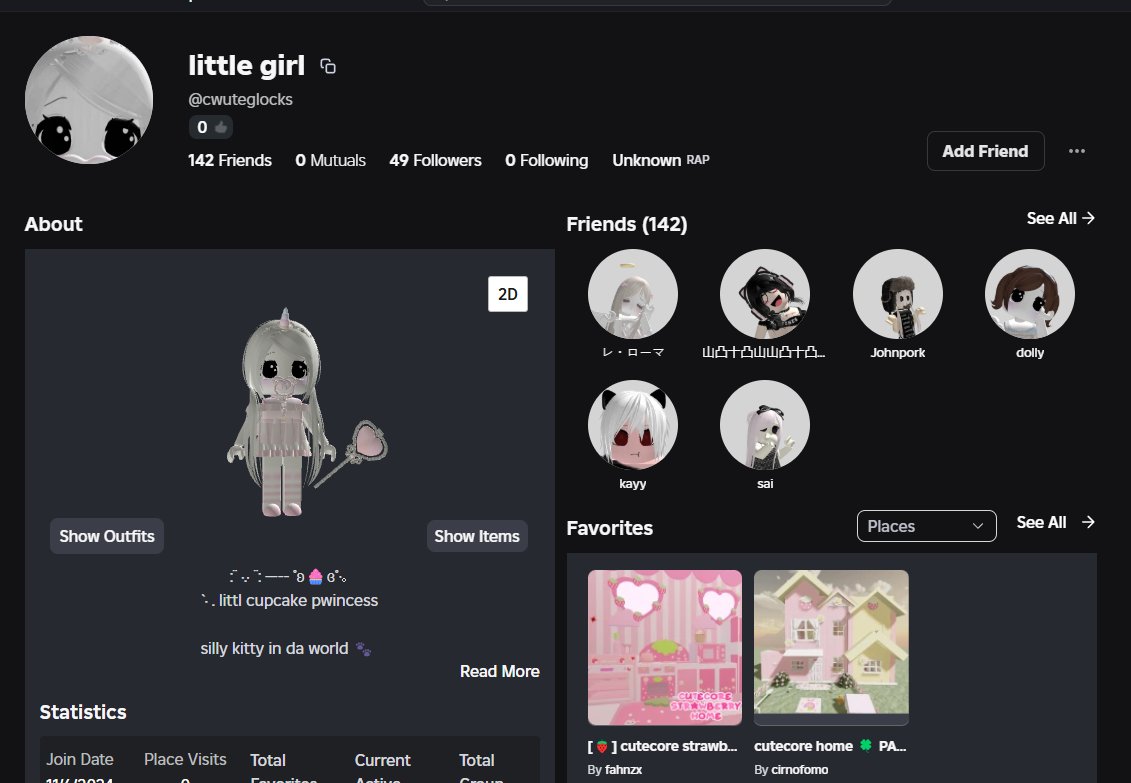Open the Places favorites category dropdown
This screenshot has height=783, width=1131.
point(926,526)
